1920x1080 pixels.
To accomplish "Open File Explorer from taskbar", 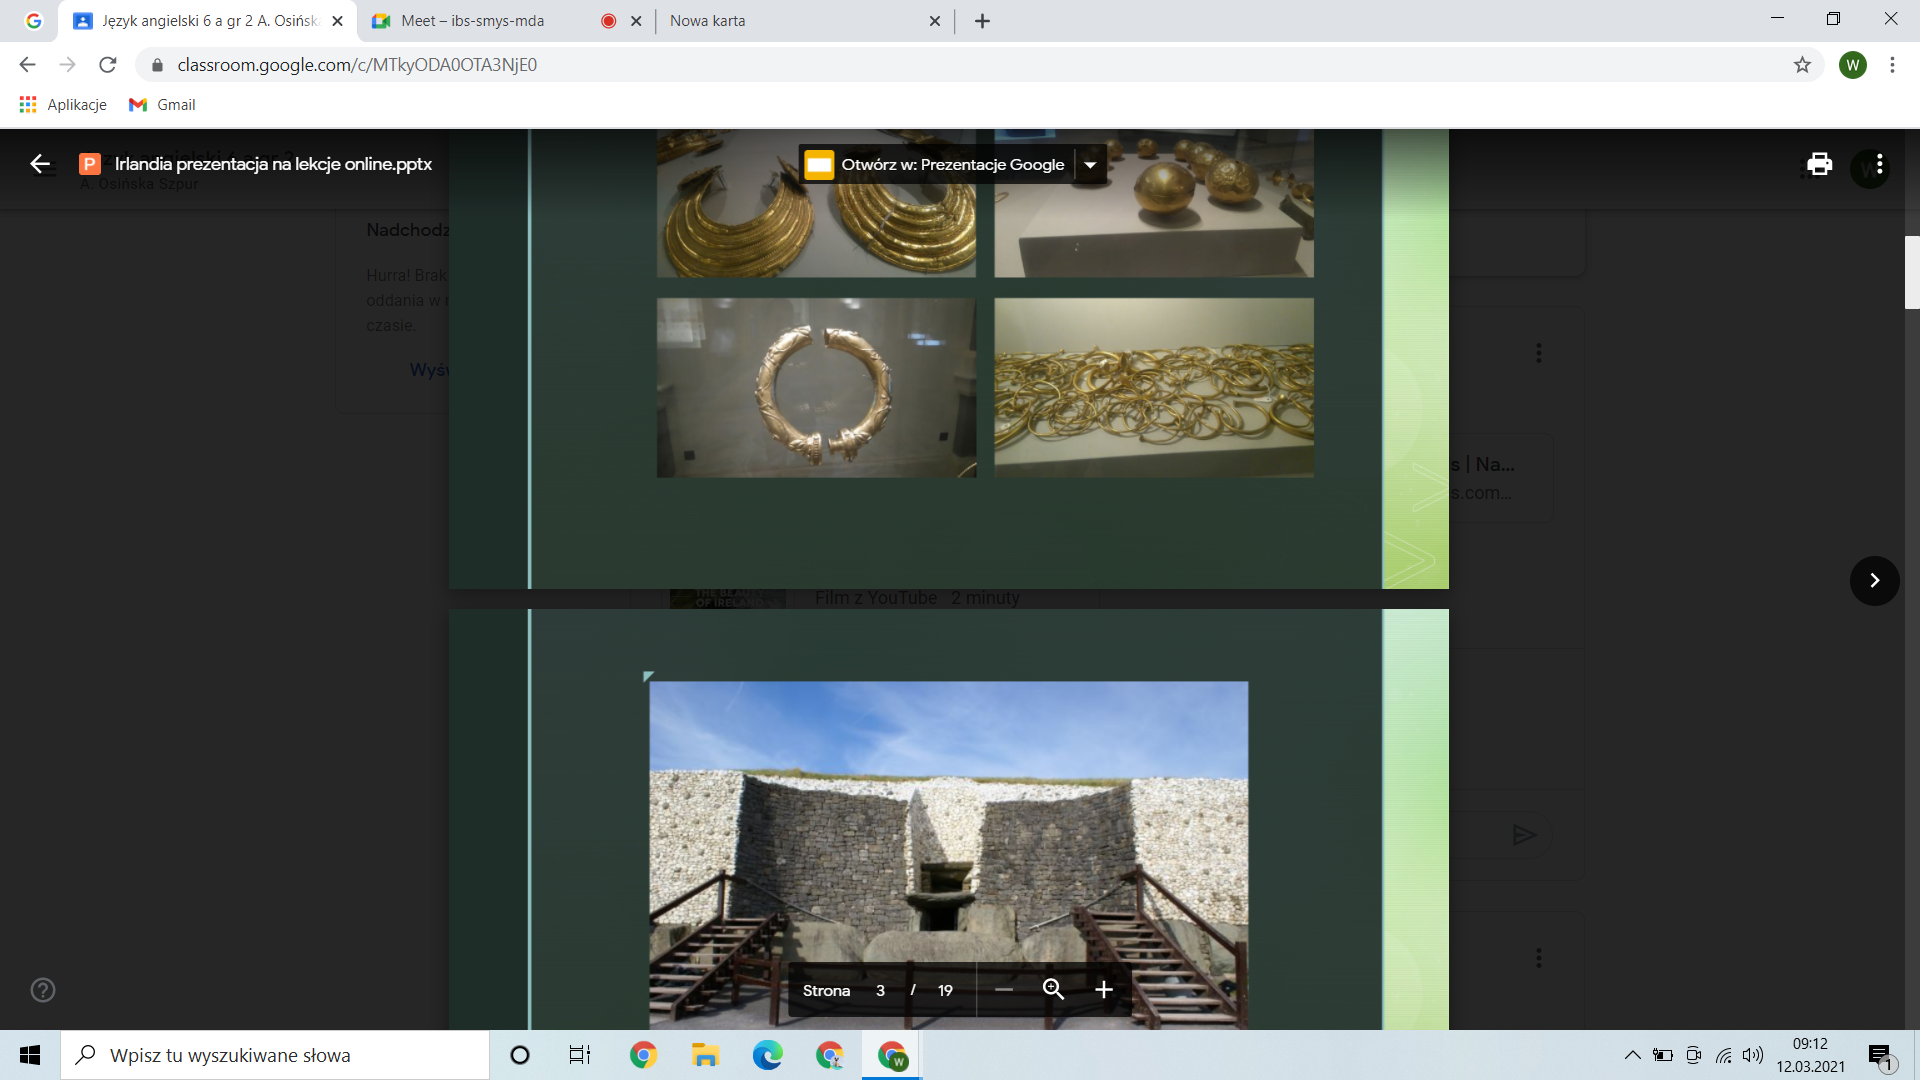I will click(x=705, y=1055).
